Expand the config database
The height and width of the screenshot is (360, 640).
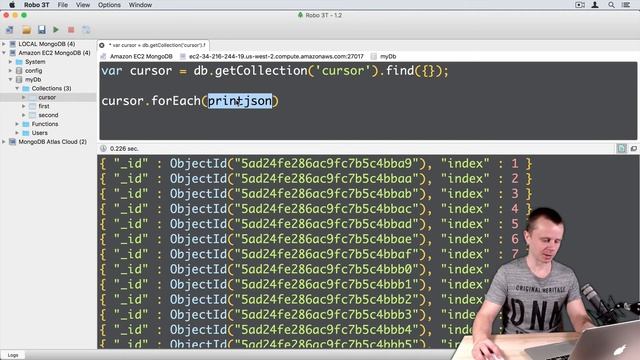coord(11,71)
